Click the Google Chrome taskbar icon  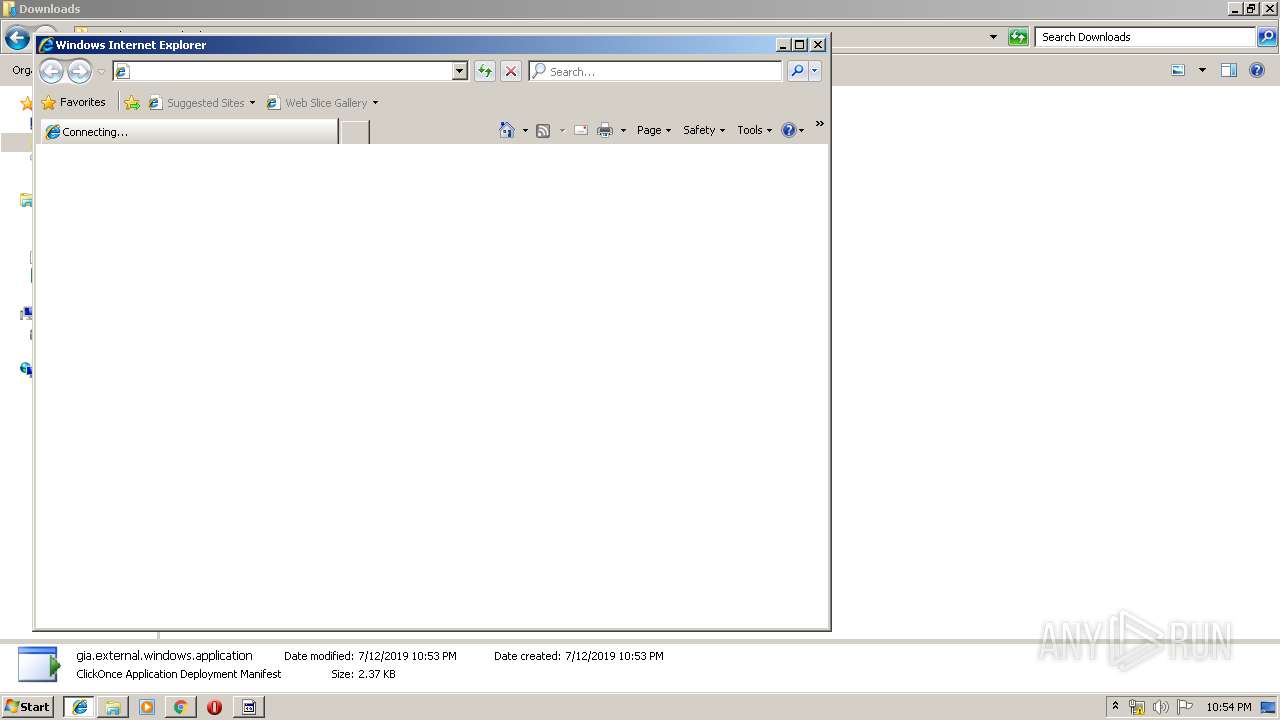click(x=180, y=707)
